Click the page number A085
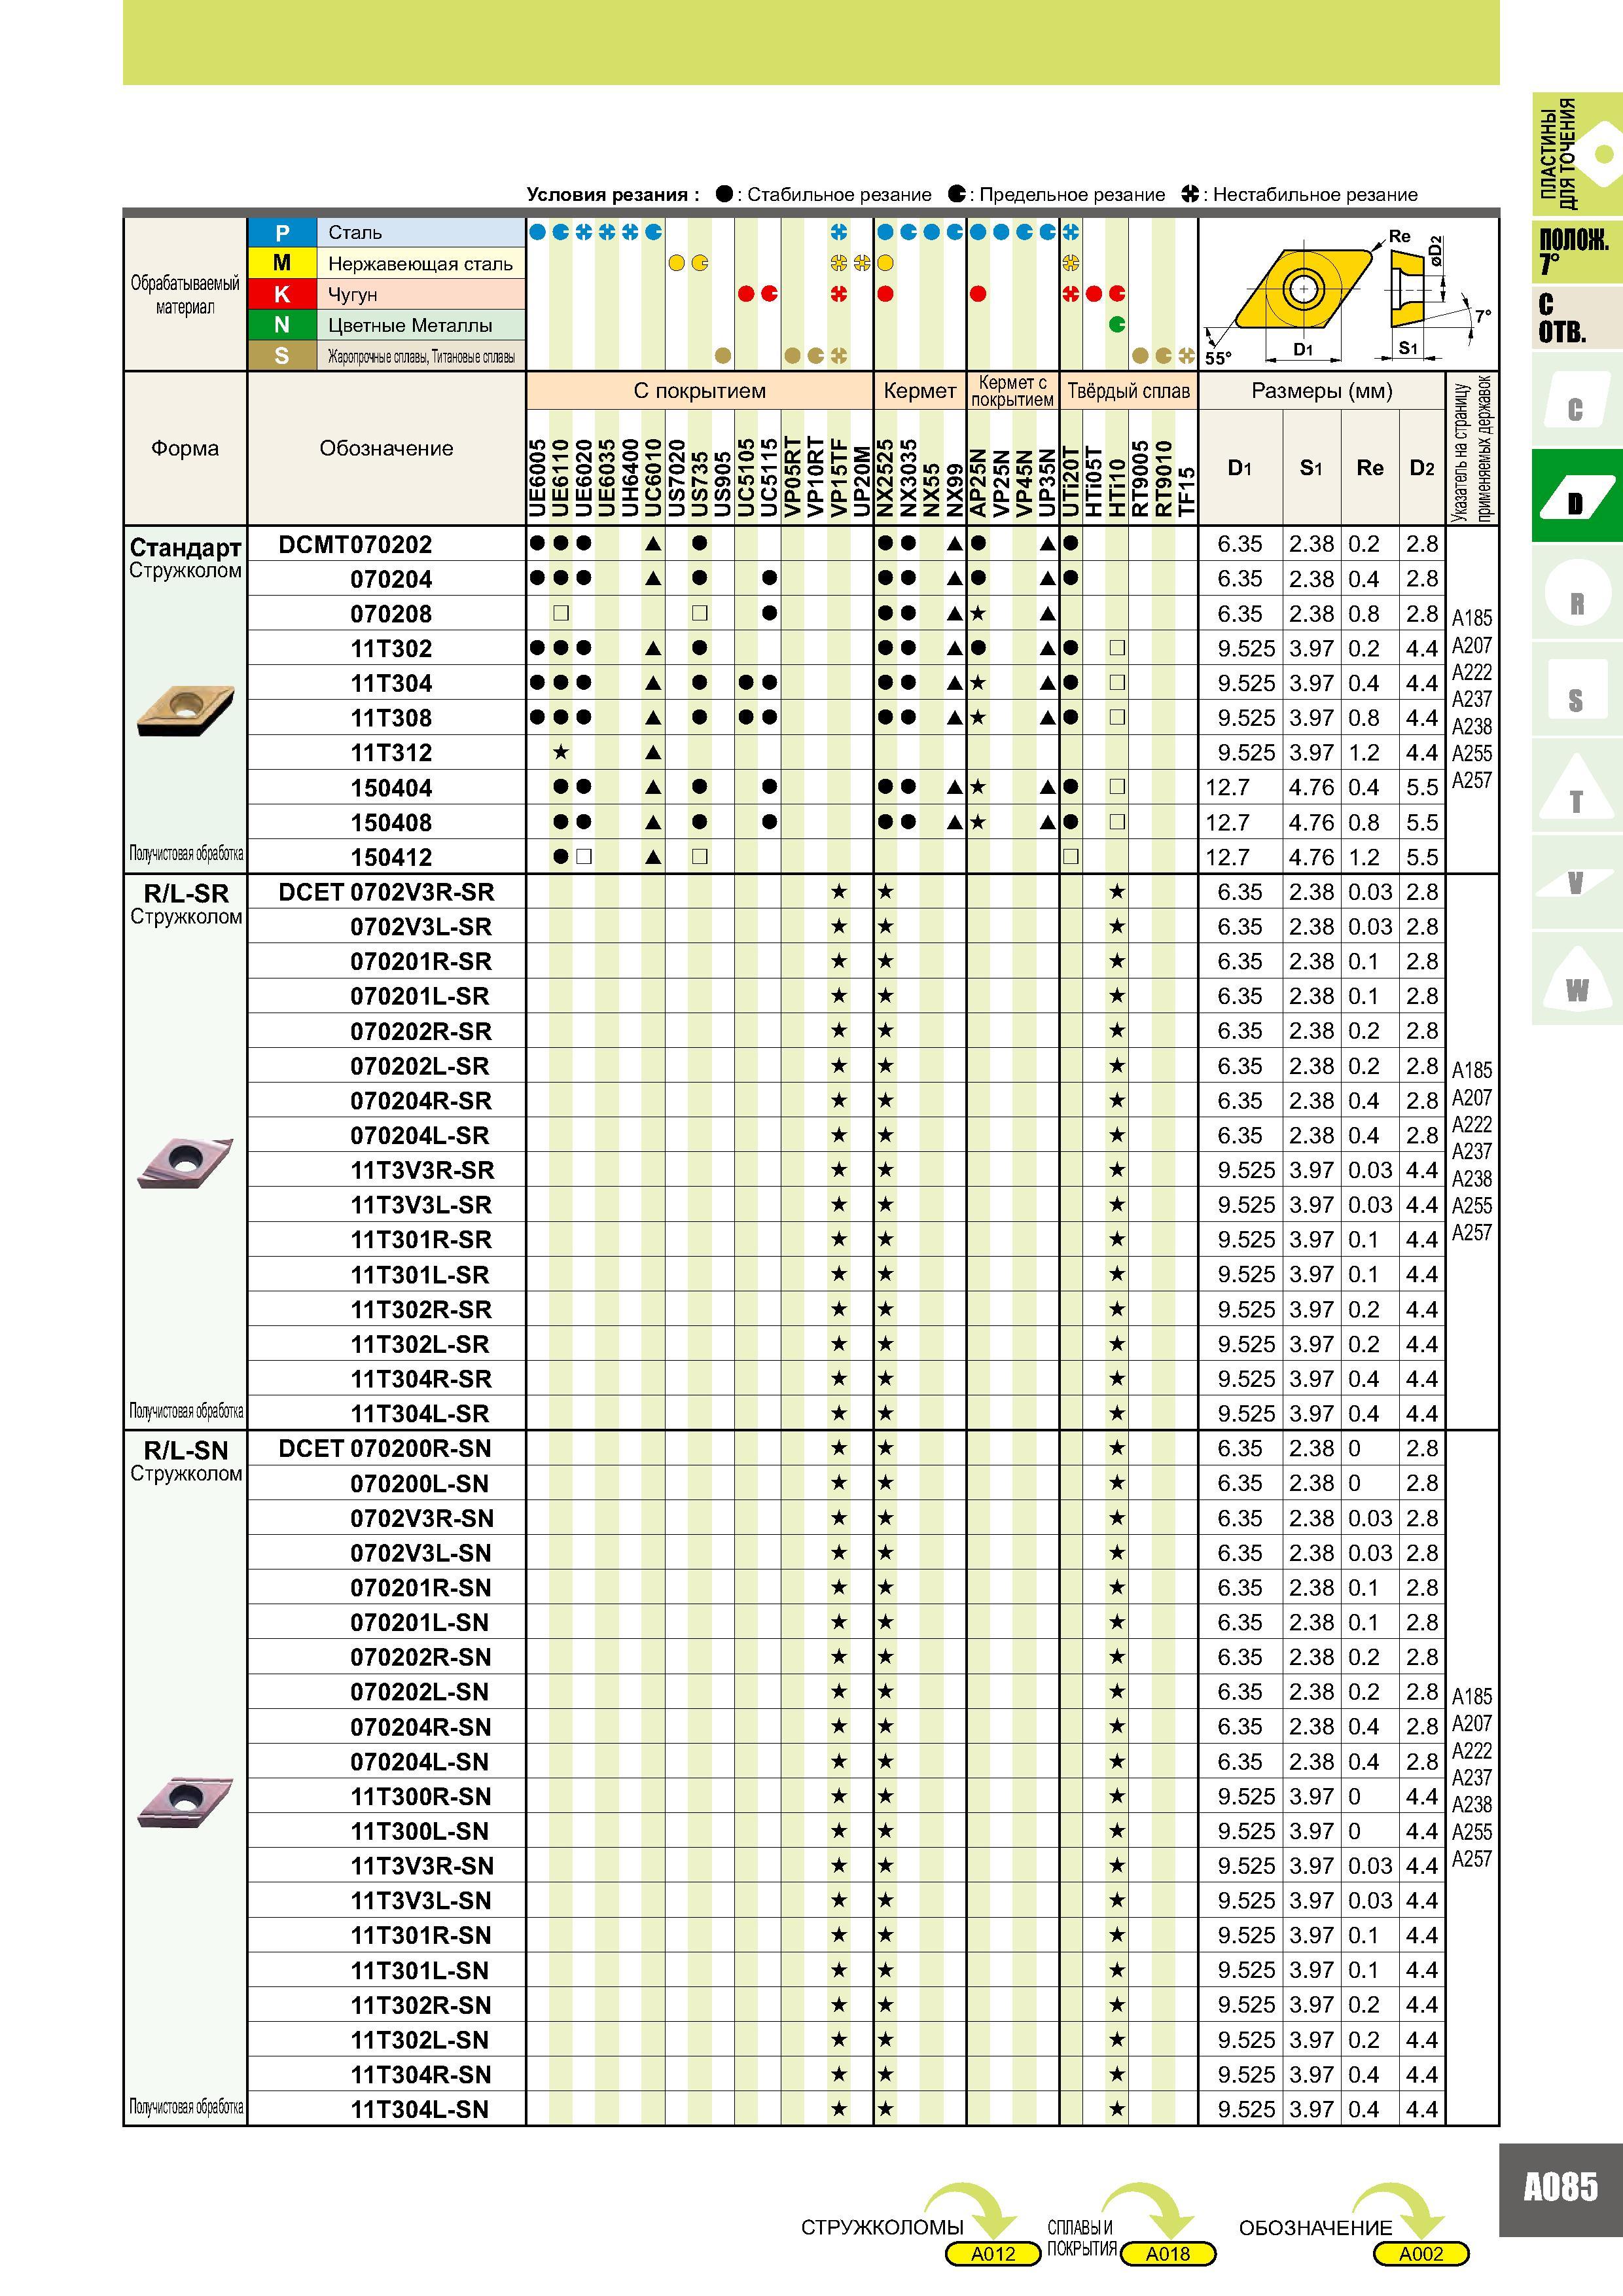Image resolution: width=1623 pixels, height=2296 pixels. (1561, 2187)
